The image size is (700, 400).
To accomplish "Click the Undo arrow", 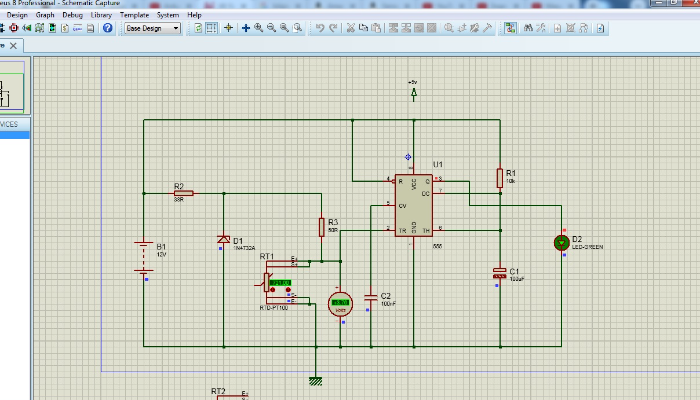I will (x=320, y=28).
